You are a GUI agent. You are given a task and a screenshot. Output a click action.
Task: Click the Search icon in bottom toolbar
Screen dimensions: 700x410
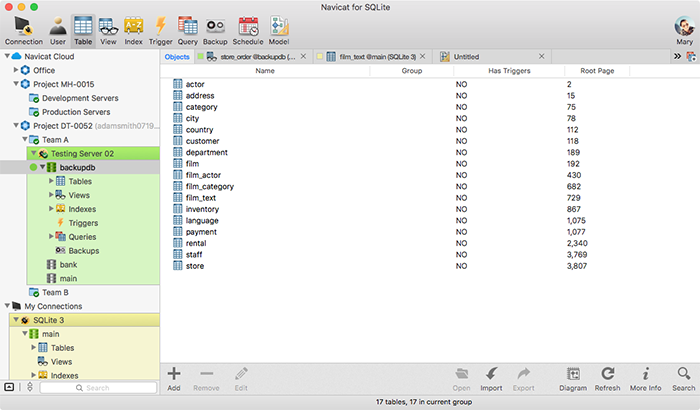(x=683, y=379)
